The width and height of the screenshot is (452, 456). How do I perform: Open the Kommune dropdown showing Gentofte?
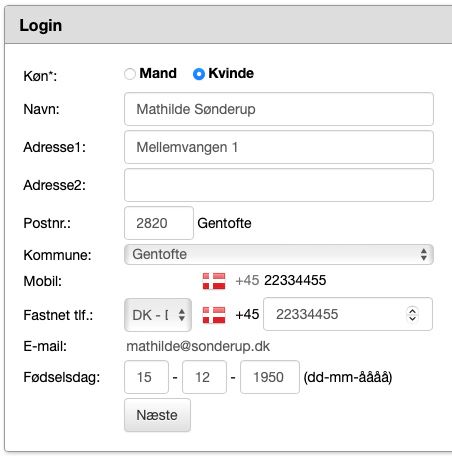(x=279, y=254)
